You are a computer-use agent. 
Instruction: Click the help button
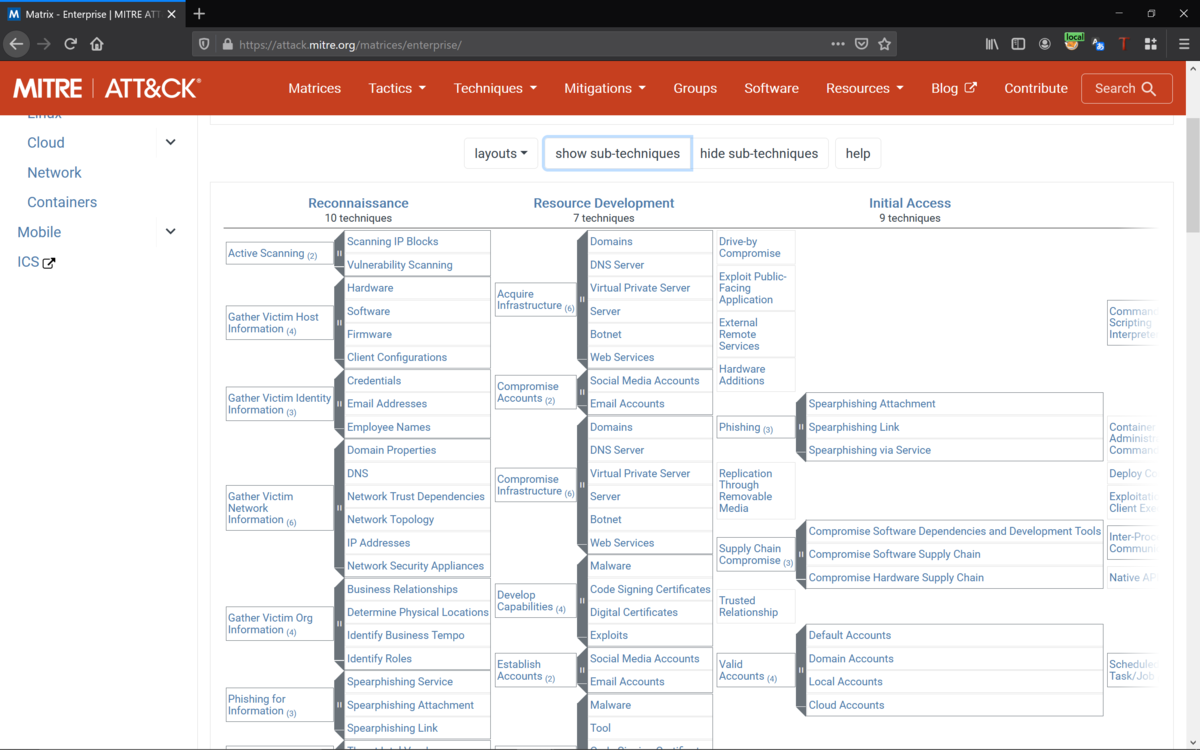click(x=858, y=153)
